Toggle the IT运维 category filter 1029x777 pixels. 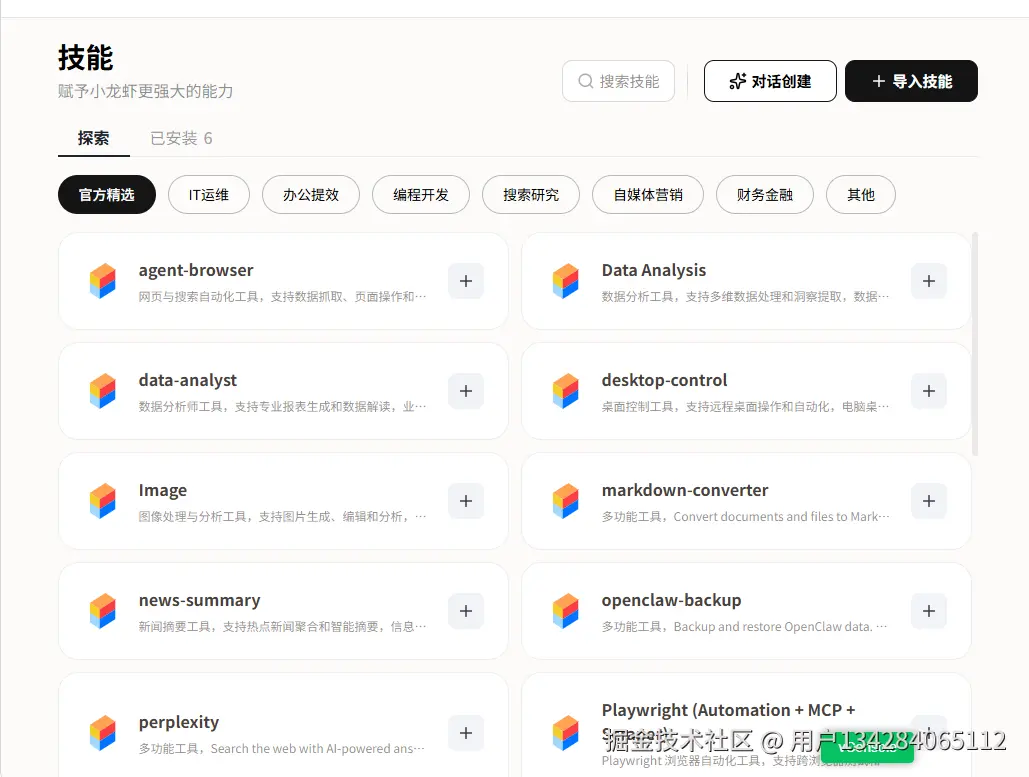click(x=208, y=195)
